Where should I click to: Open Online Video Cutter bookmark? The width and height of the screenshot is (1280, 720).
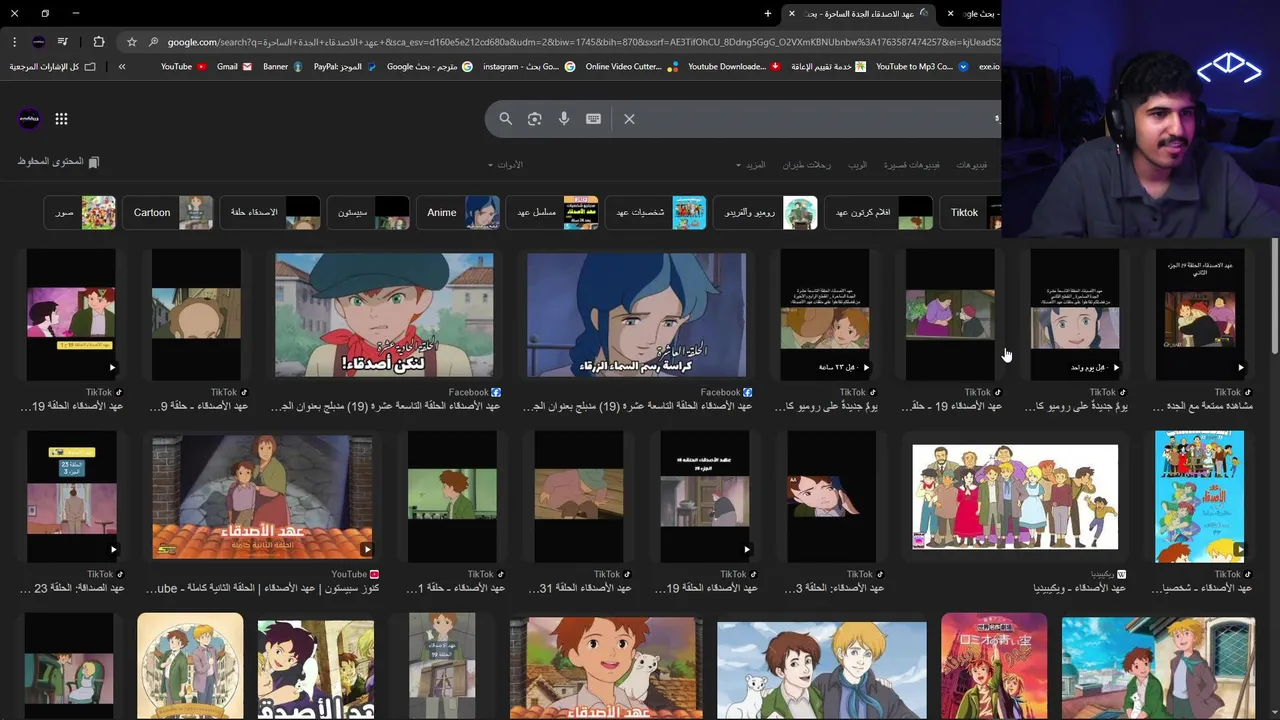(631, 67)
